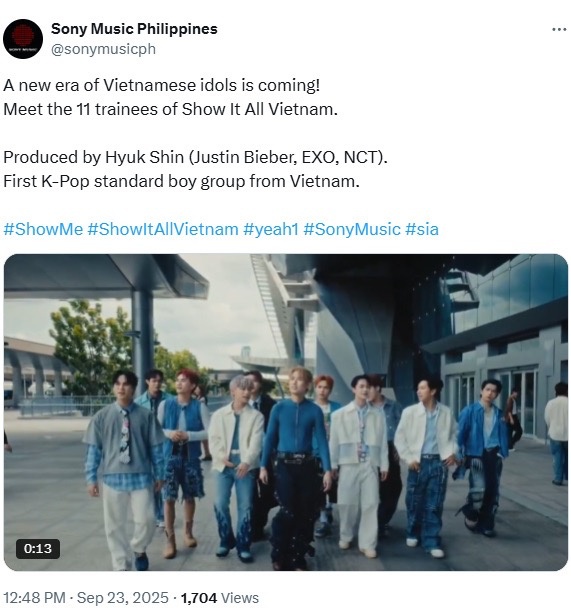This screenshot has width=571, height=614.
Task: Play the embedded trainee video
Action: [x=286, y=412]
